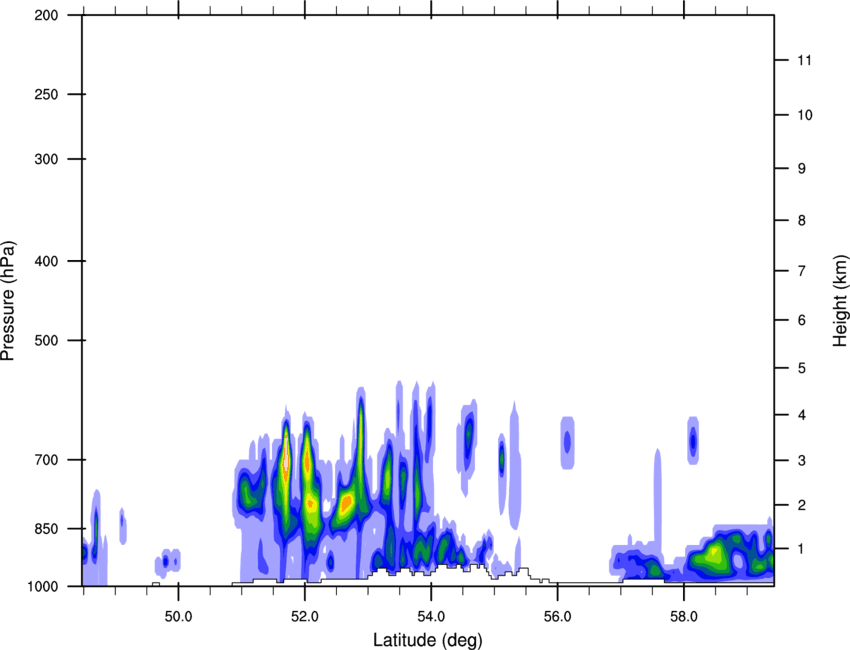Pick the 7 km height label
850x650 pixels.
802,271
